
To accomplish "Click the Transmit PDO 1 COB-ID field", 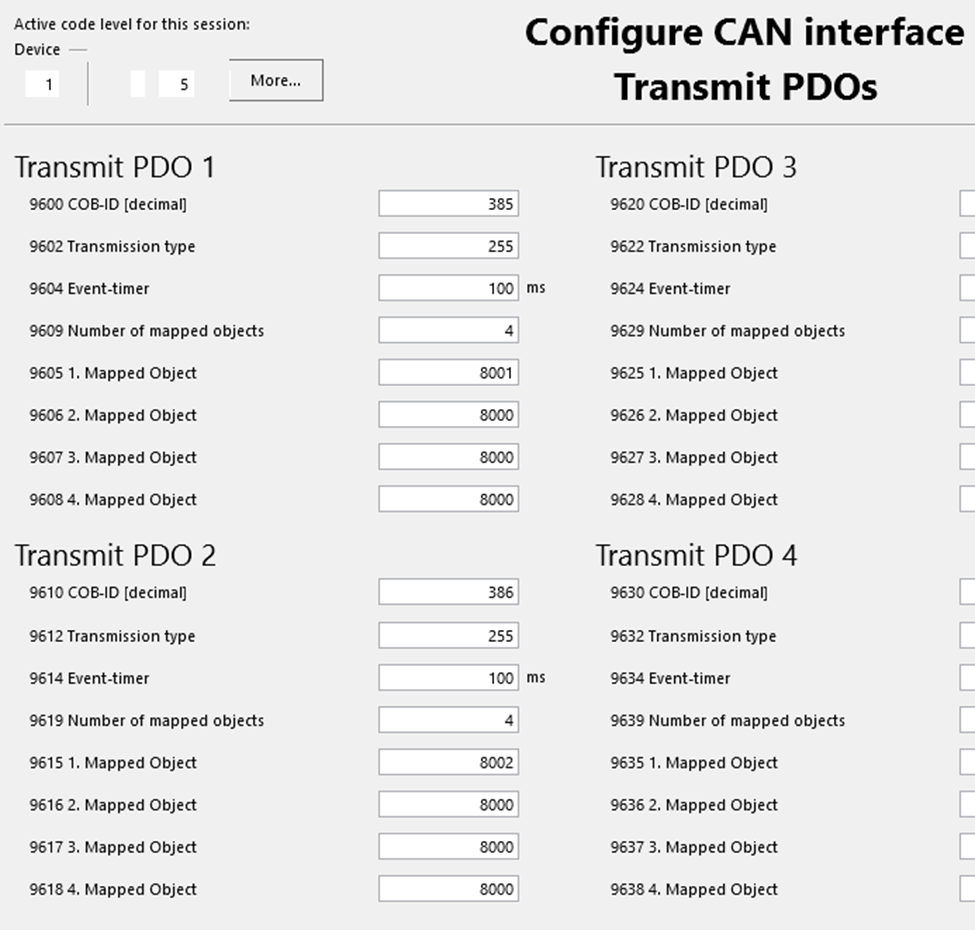I will pyautogui.click(x=448, y=204).
